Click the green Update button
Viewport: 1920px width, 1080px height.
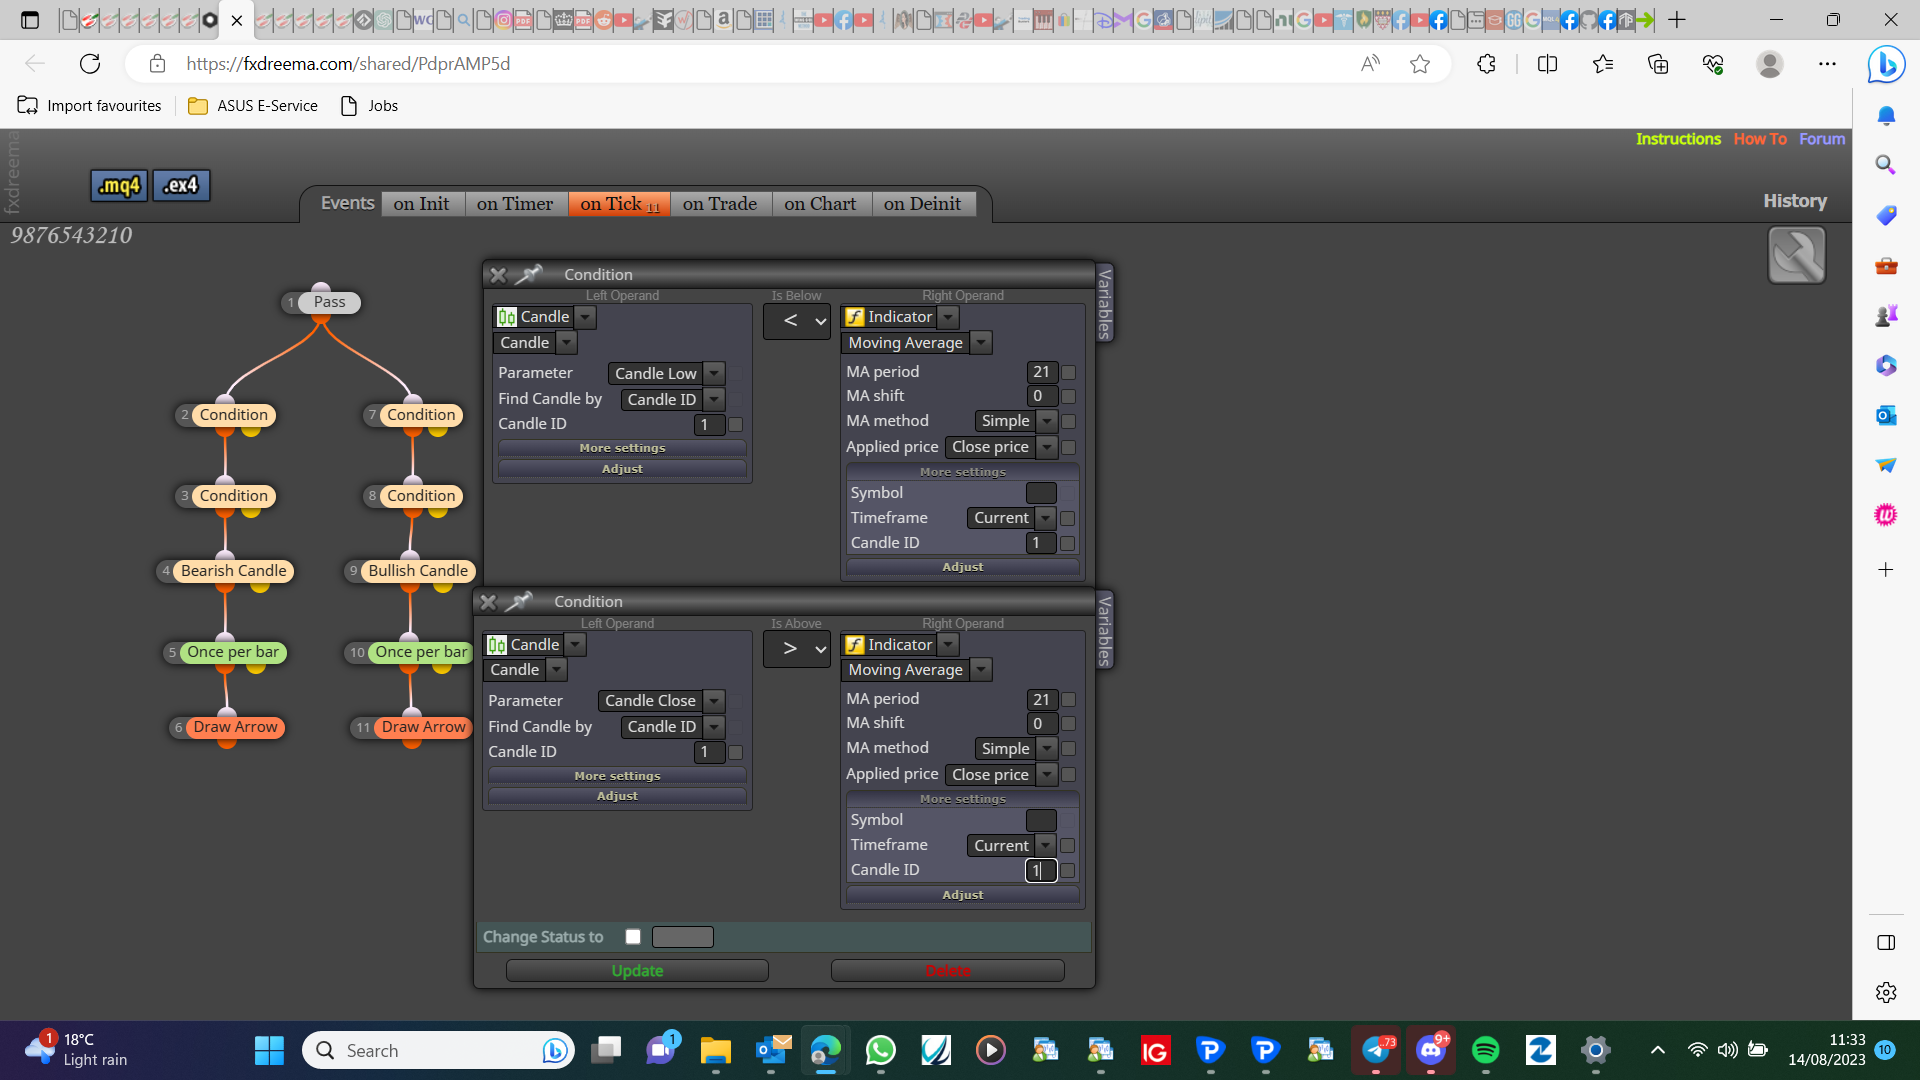(x=637, y=971)
